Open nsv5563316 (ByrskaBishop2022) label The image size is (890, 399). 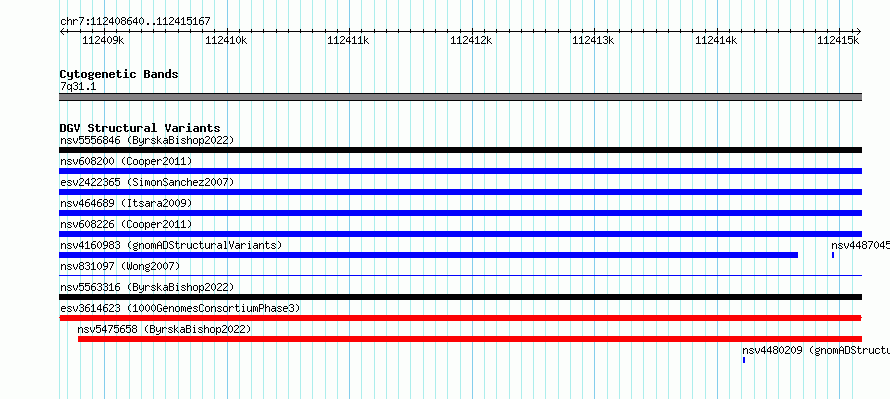[x=147, y=287]
